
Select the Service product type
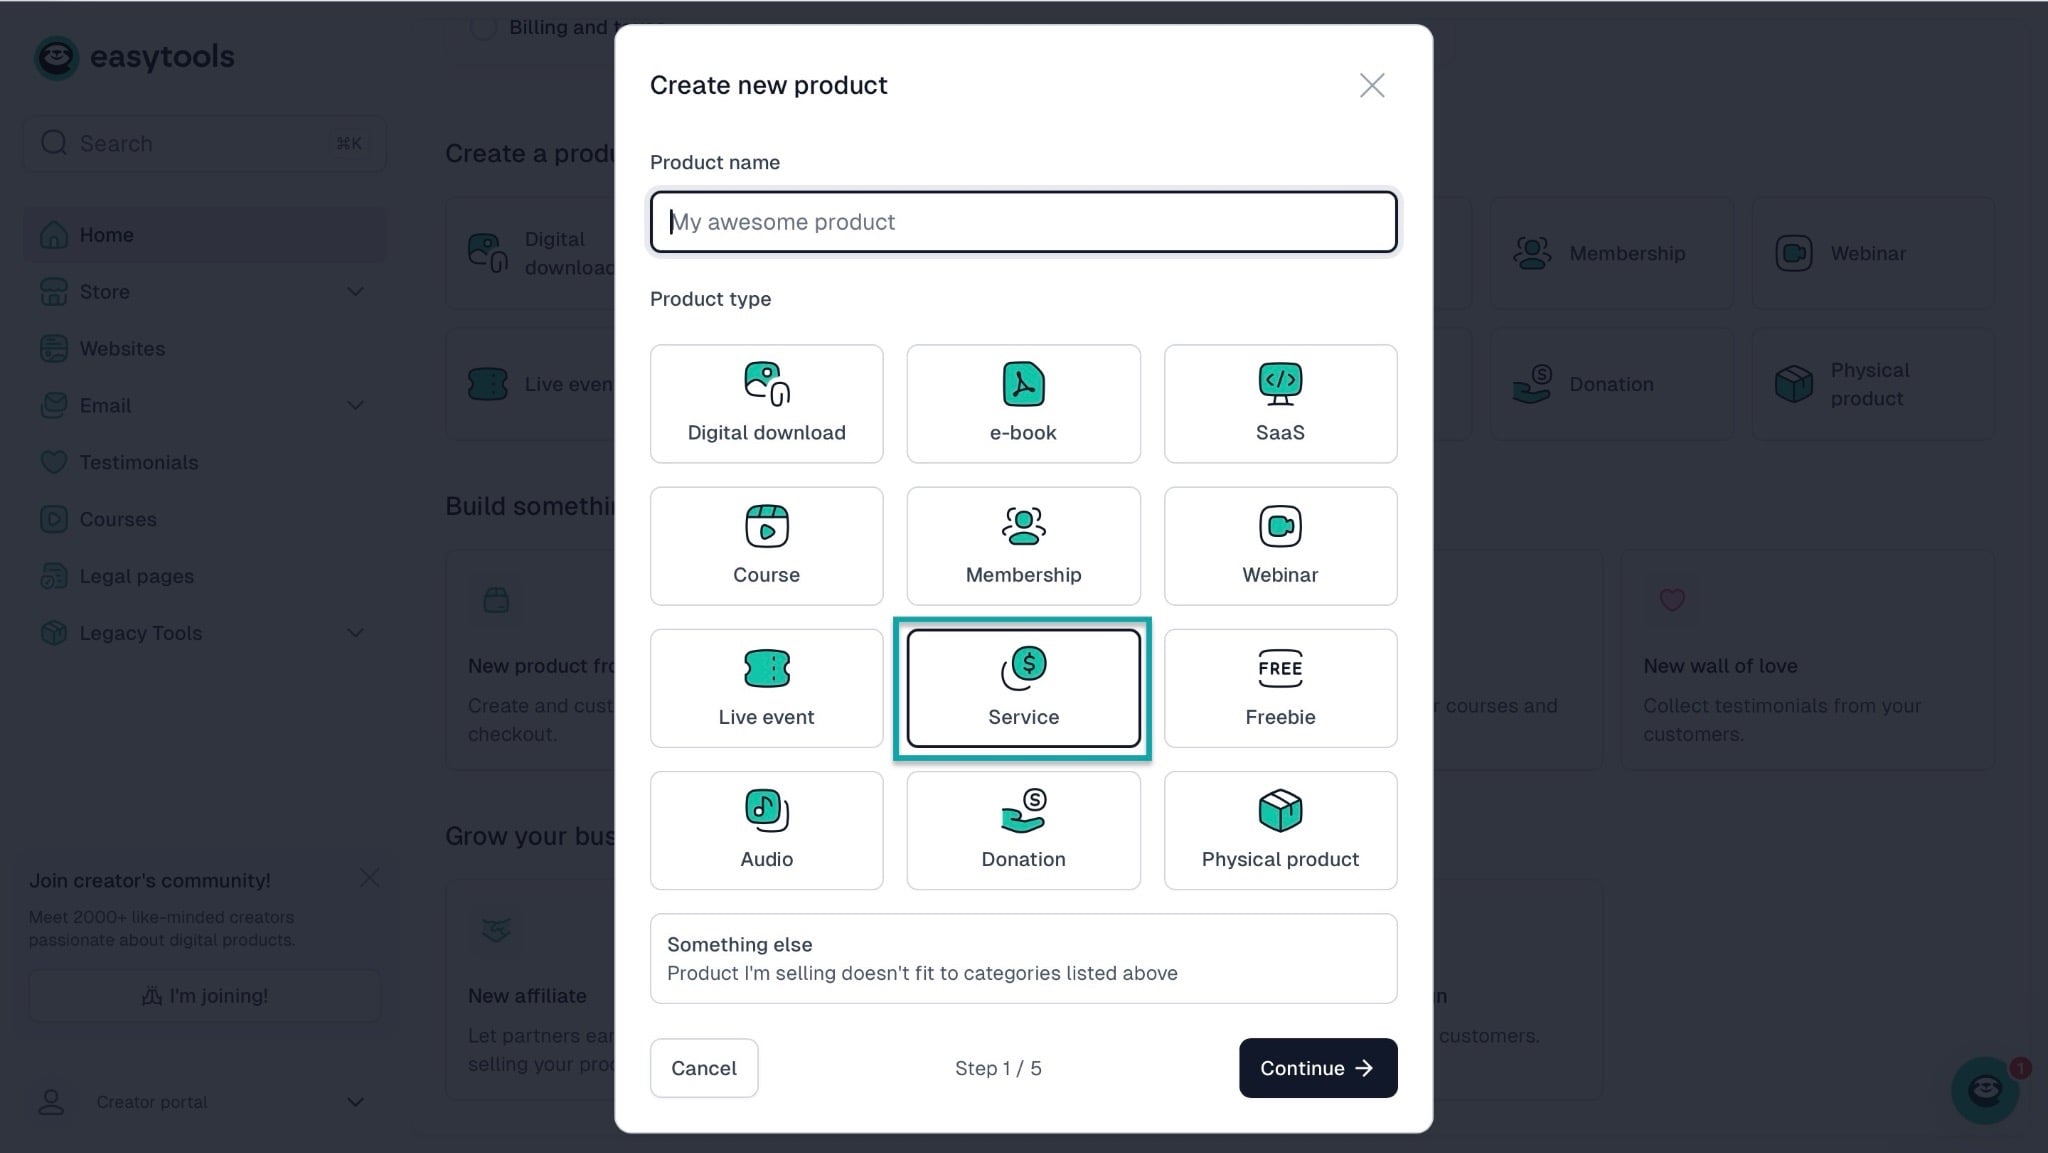(1023, 688)
